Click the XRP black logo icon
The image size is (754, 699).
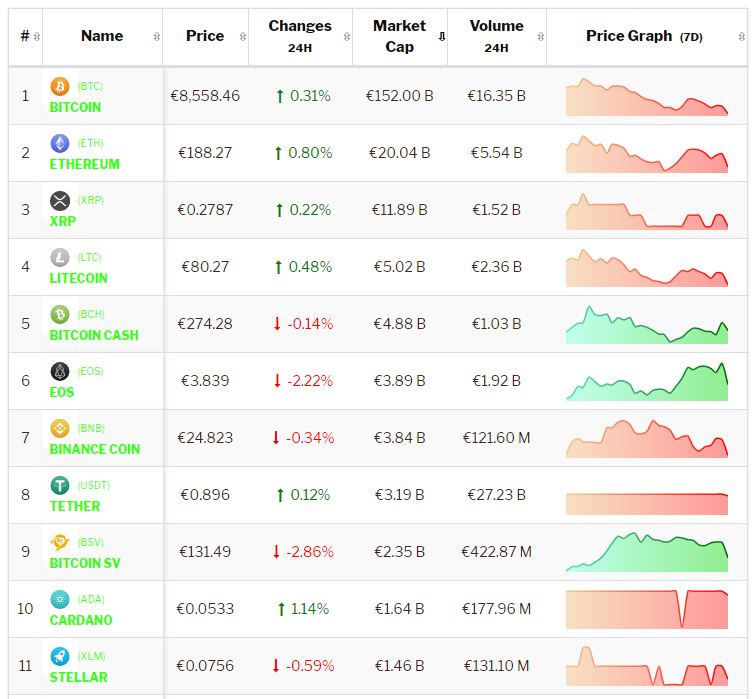pos(60,201)
